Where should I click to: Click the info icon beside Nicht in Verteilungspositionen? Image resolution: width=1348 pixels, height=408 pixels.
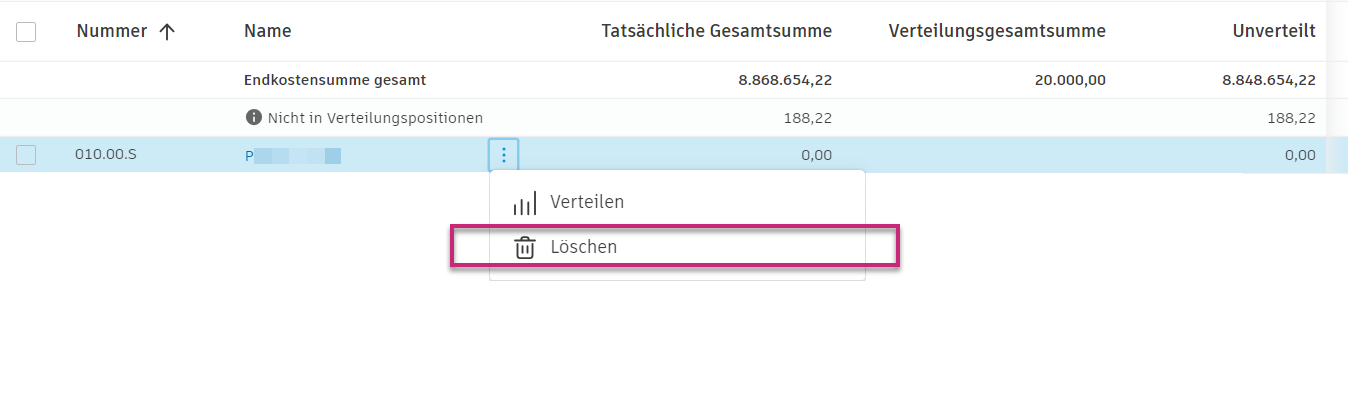(254, 118)
